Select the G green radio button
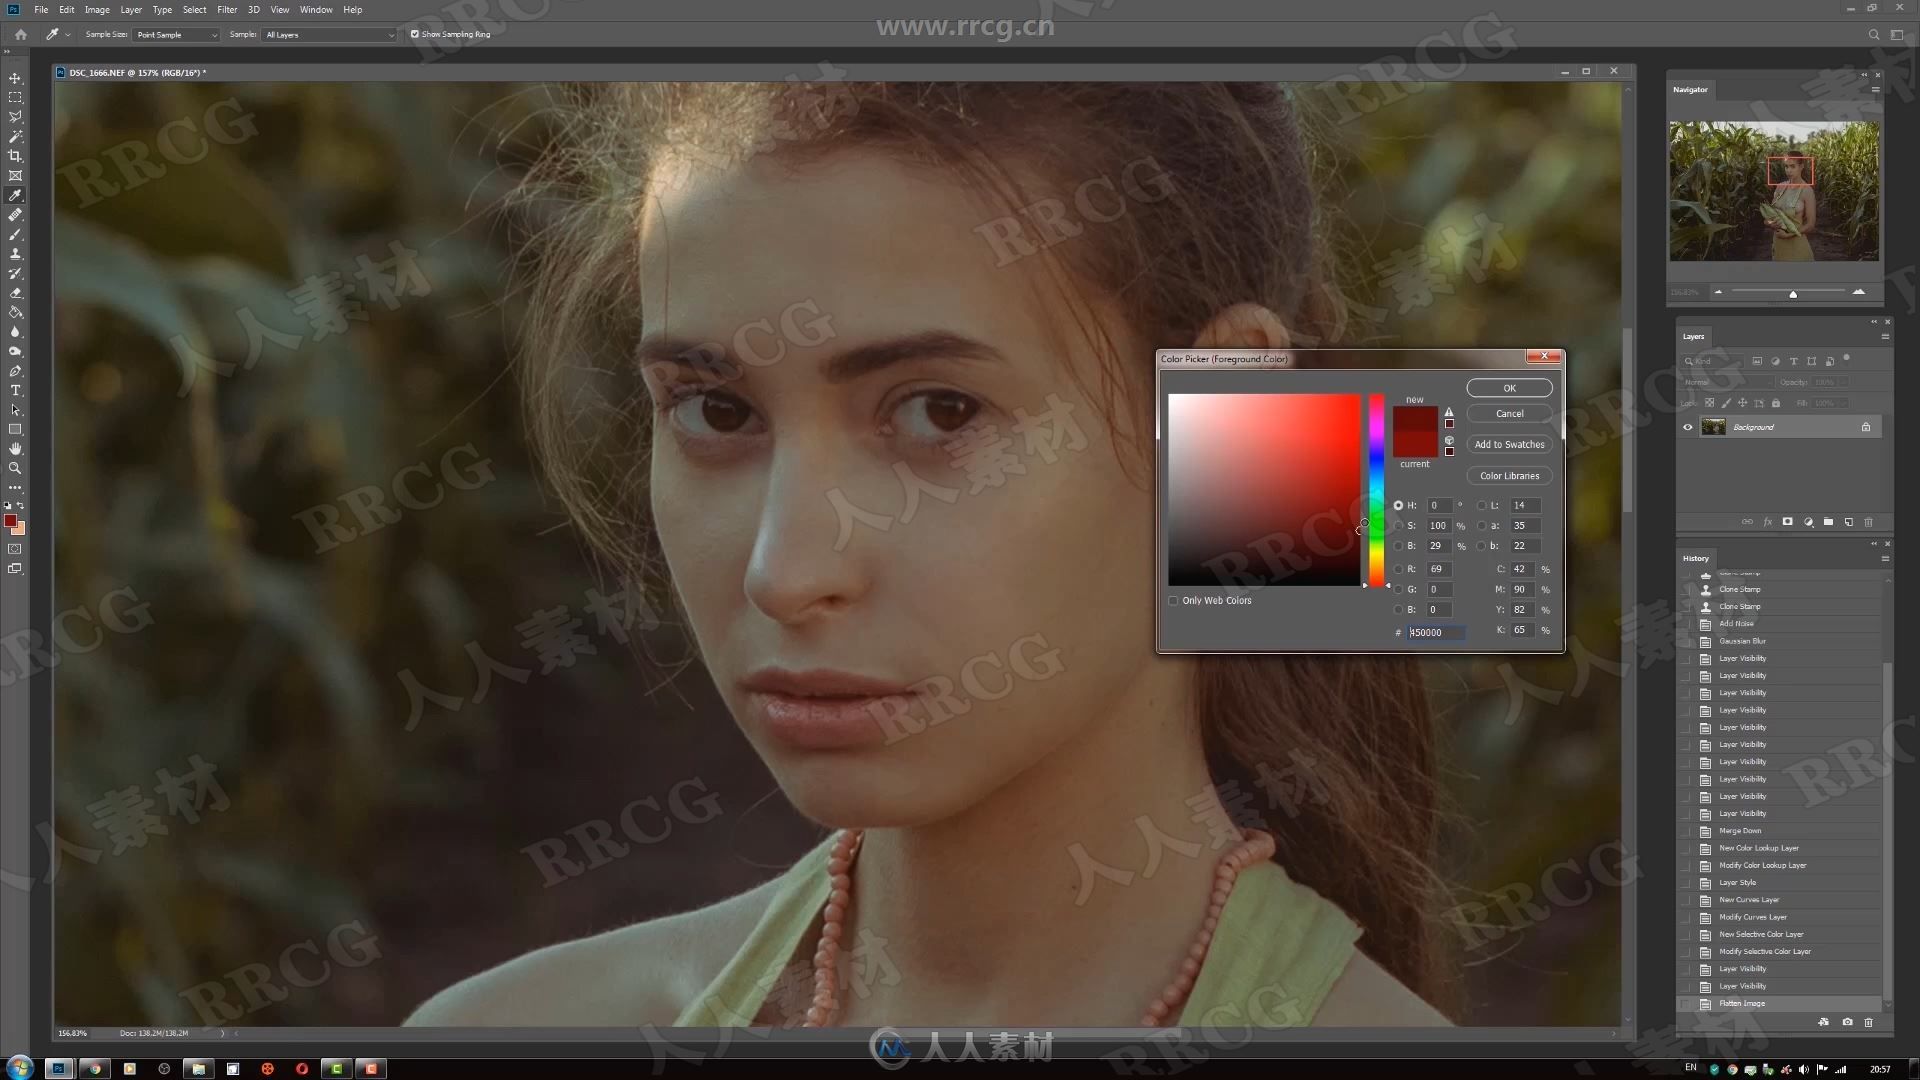This screenshot has height=1080, width=1920. pyautogui.click(x=1398, y=589)
